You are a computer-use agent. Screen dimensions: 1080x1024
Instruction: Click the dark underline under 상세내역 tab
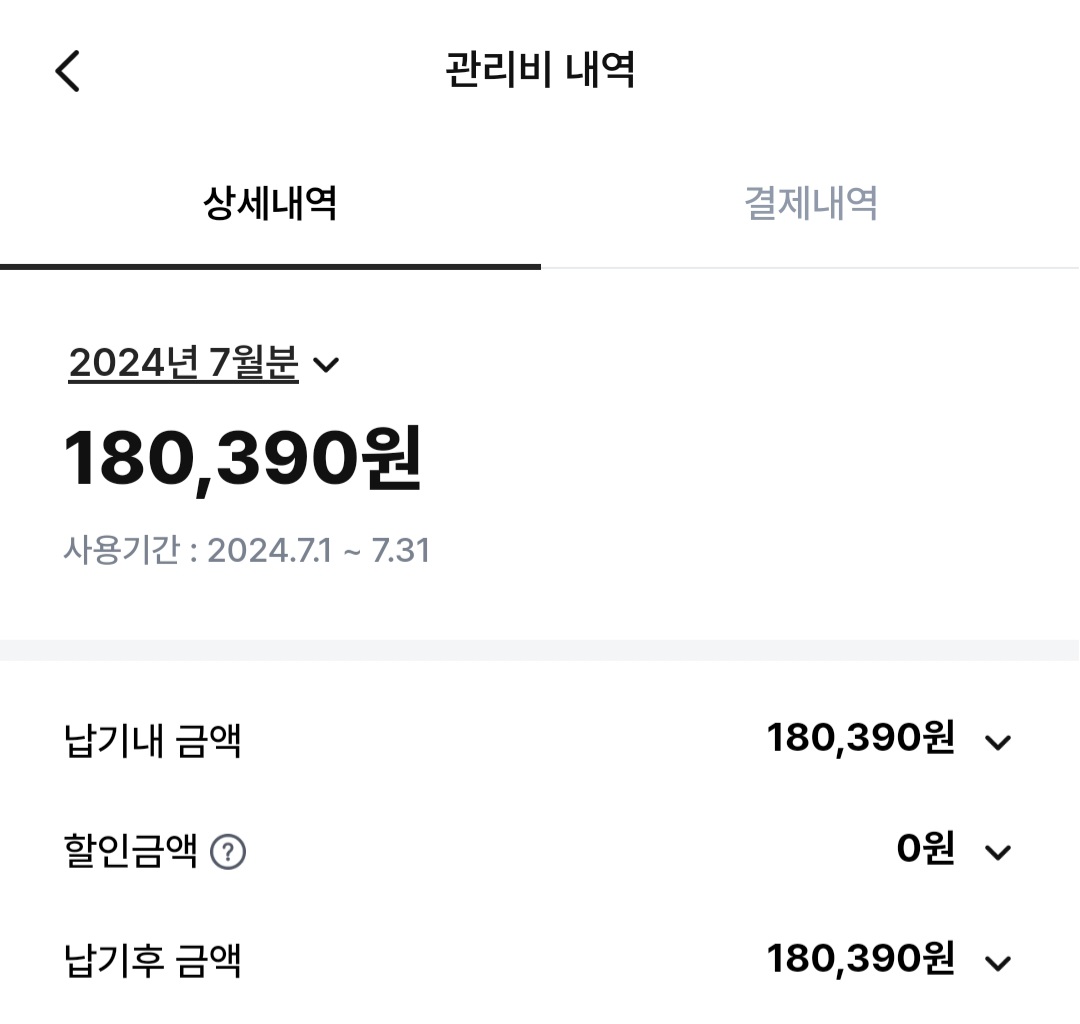tap(270, 266)
